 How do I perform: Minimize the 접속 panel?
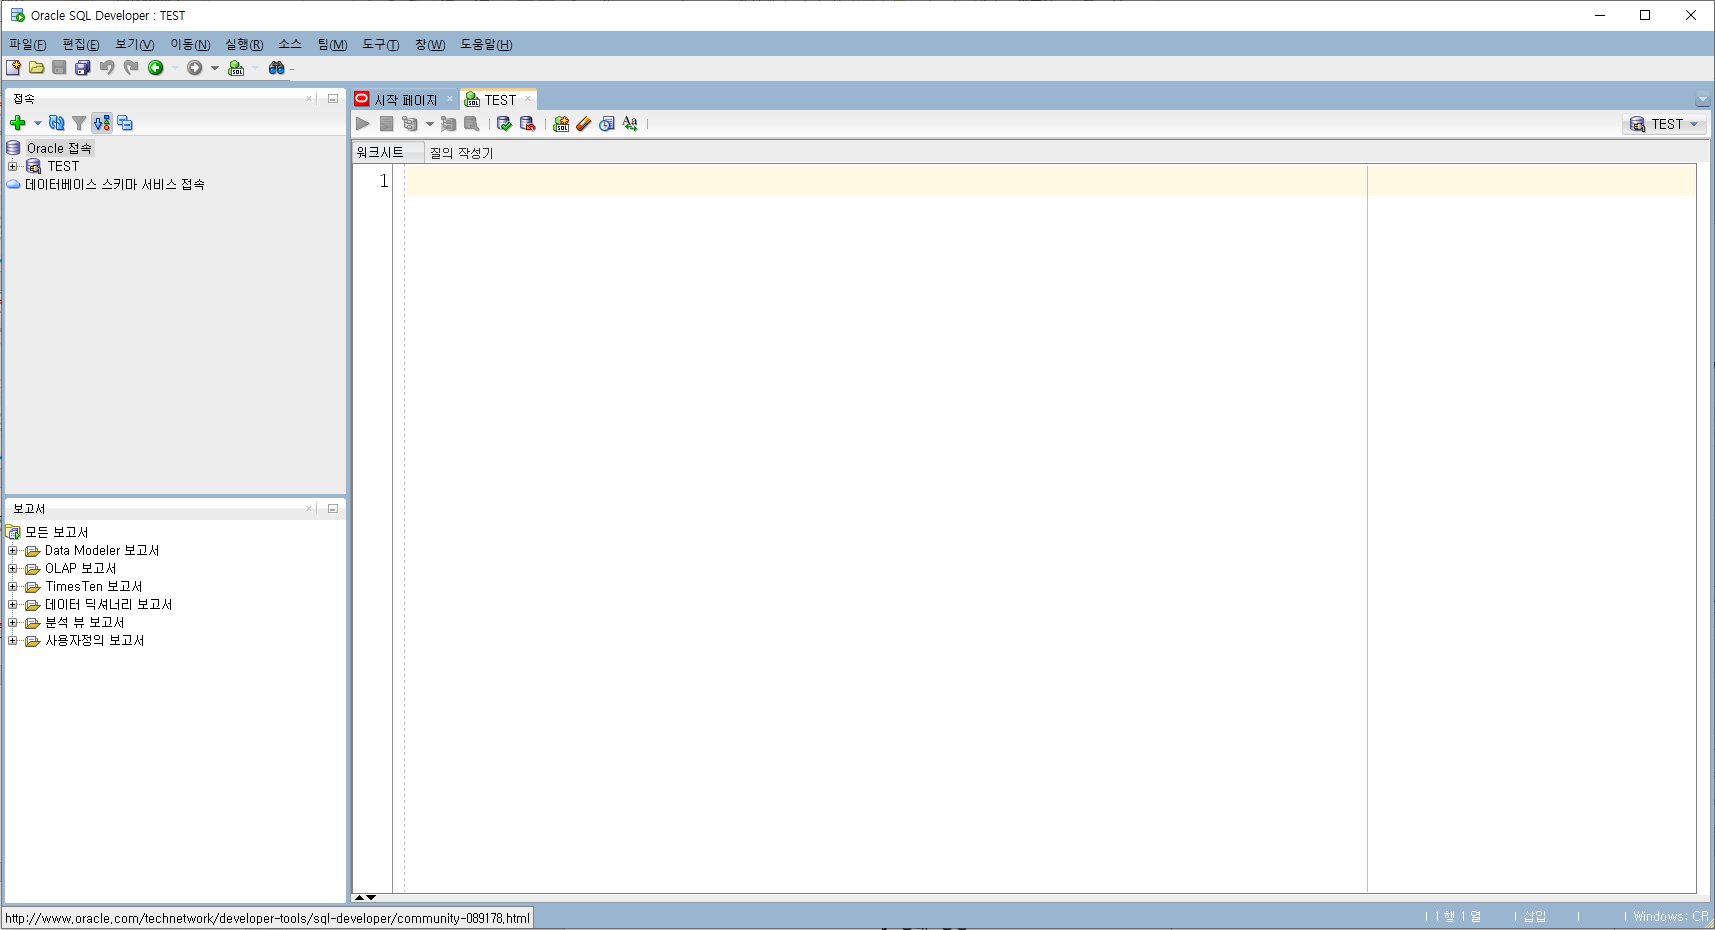(333, 99)
